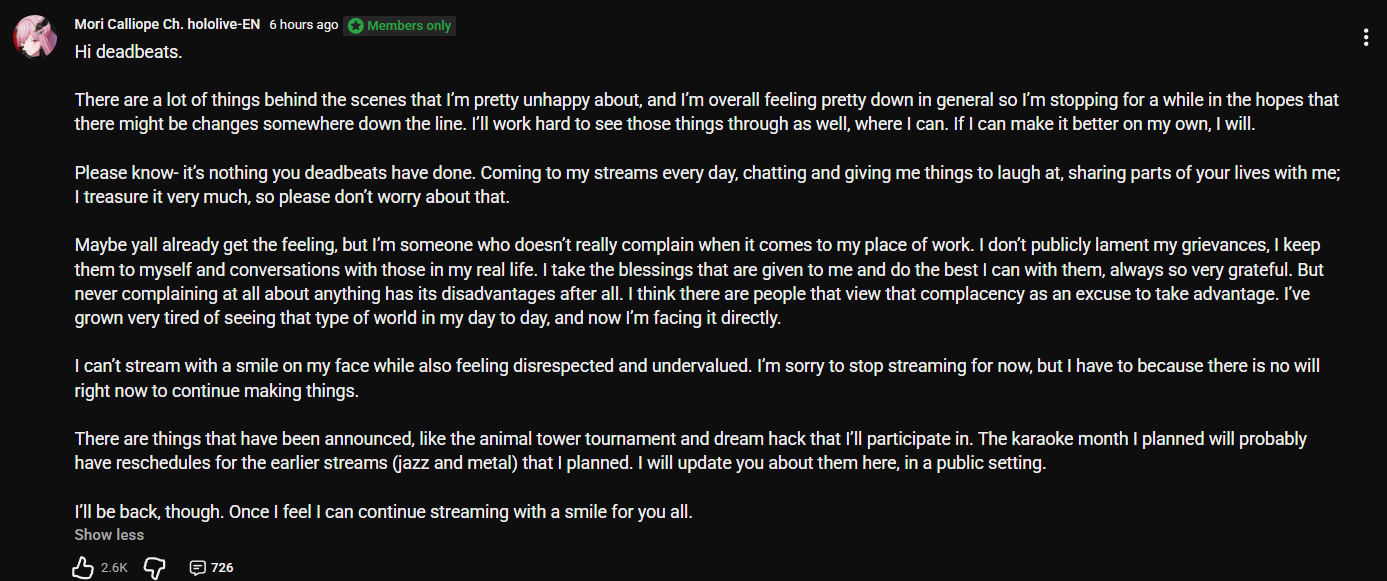1387x581 pixels.
Task: Dislike the post with the thumbs-down icon
Action: click(154, 567)
